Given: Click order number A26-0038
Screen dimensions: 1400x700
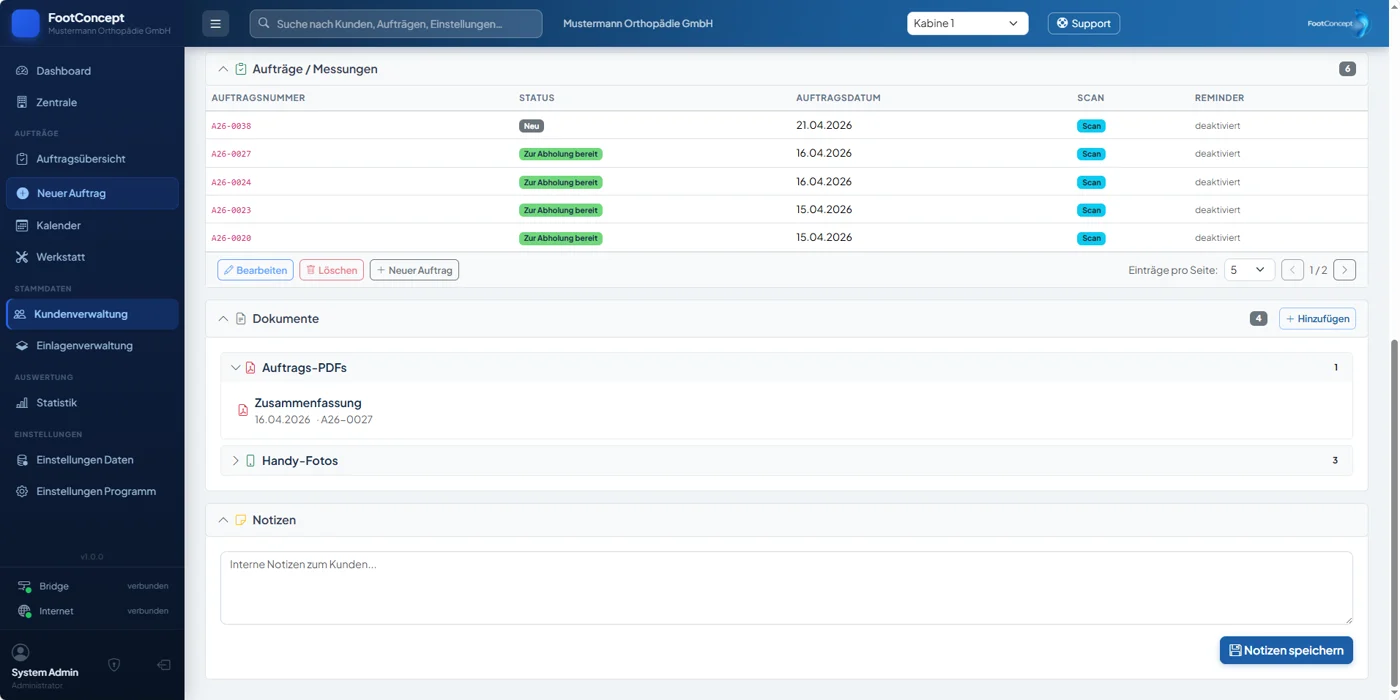Looking at the screenshot, I should [231, 126].
